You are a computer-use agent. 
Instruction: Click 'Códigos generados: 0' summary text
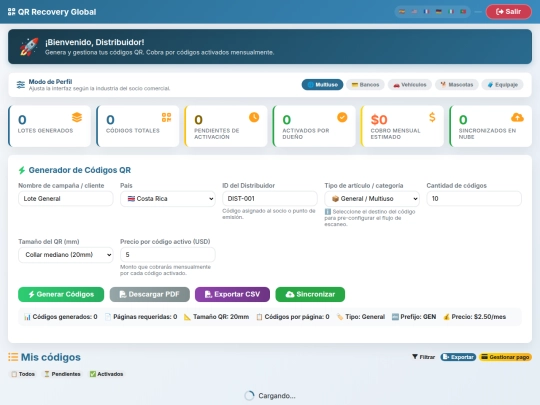[x=61, y=317]
